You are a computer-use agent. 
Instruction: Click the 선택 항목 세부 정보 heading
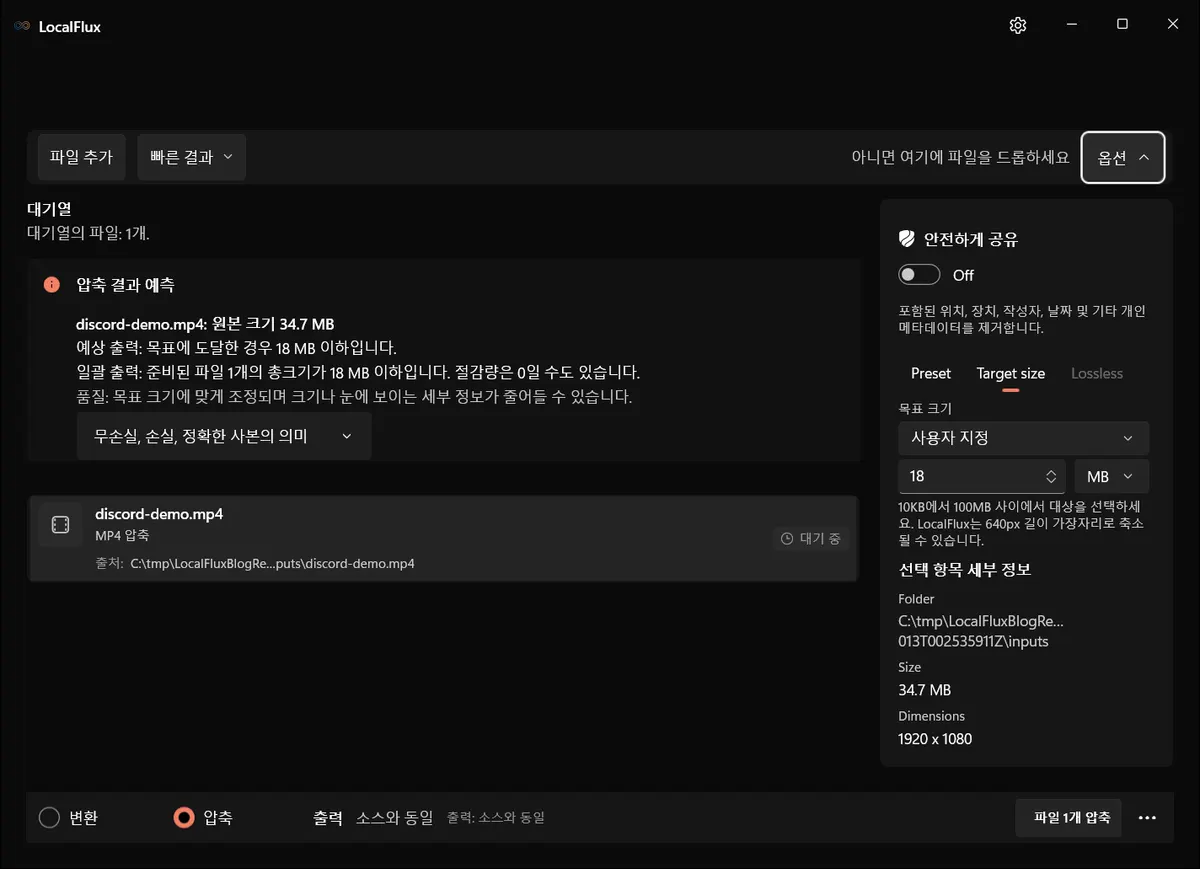pyautogui.click(x=965, y=570)
